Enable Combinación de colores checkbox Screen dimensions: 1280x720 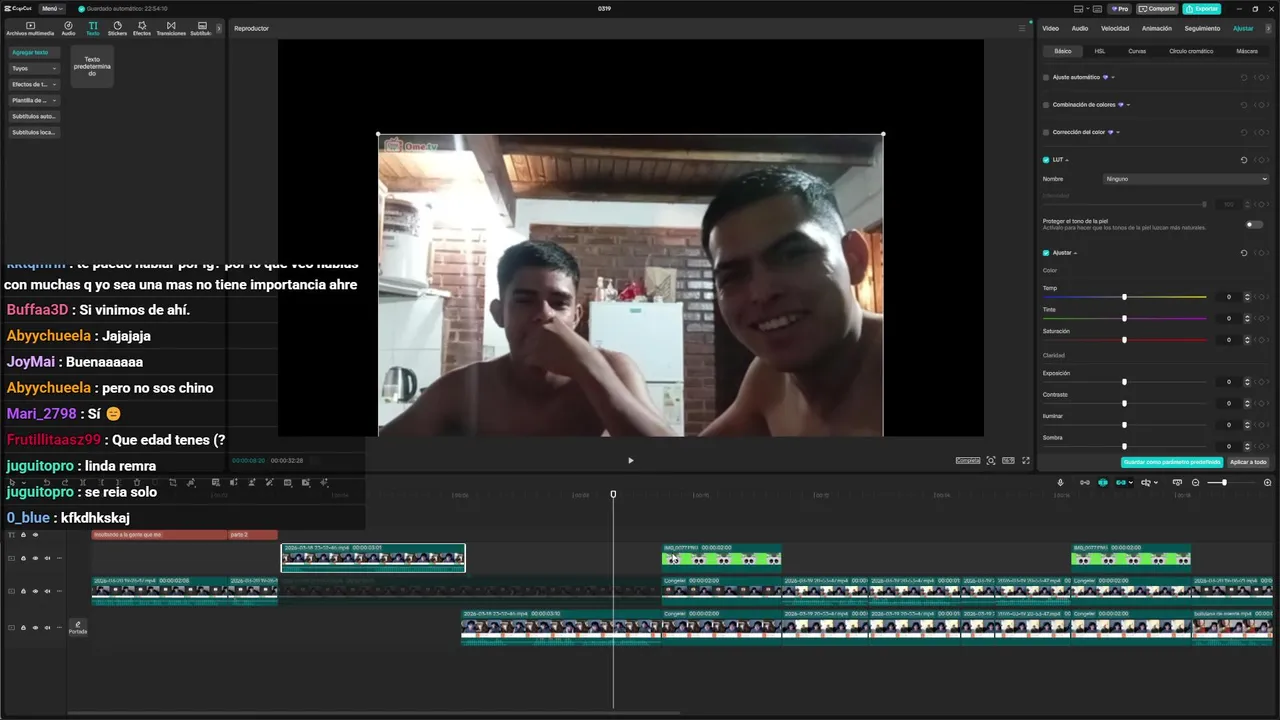pos(1046,104)
